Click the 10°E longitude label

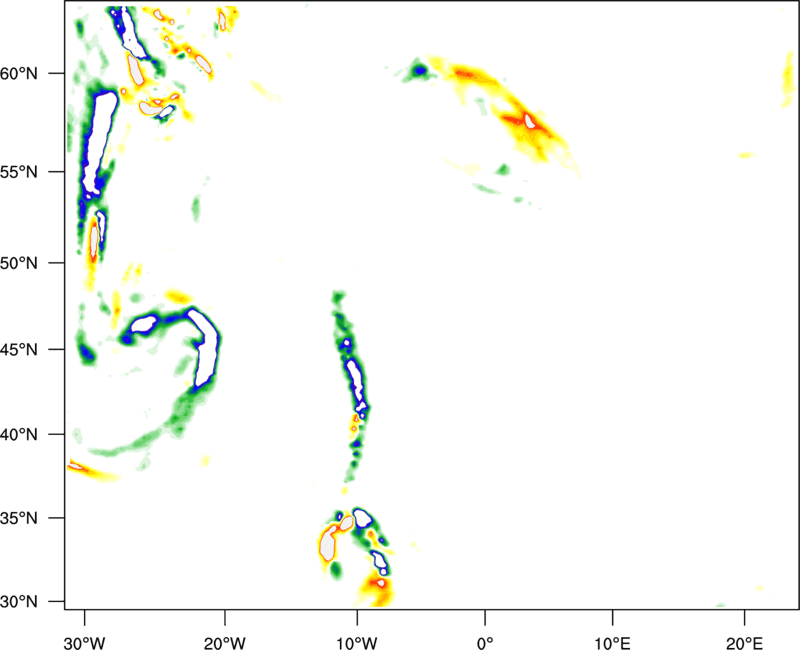click(x=612, y=643)
